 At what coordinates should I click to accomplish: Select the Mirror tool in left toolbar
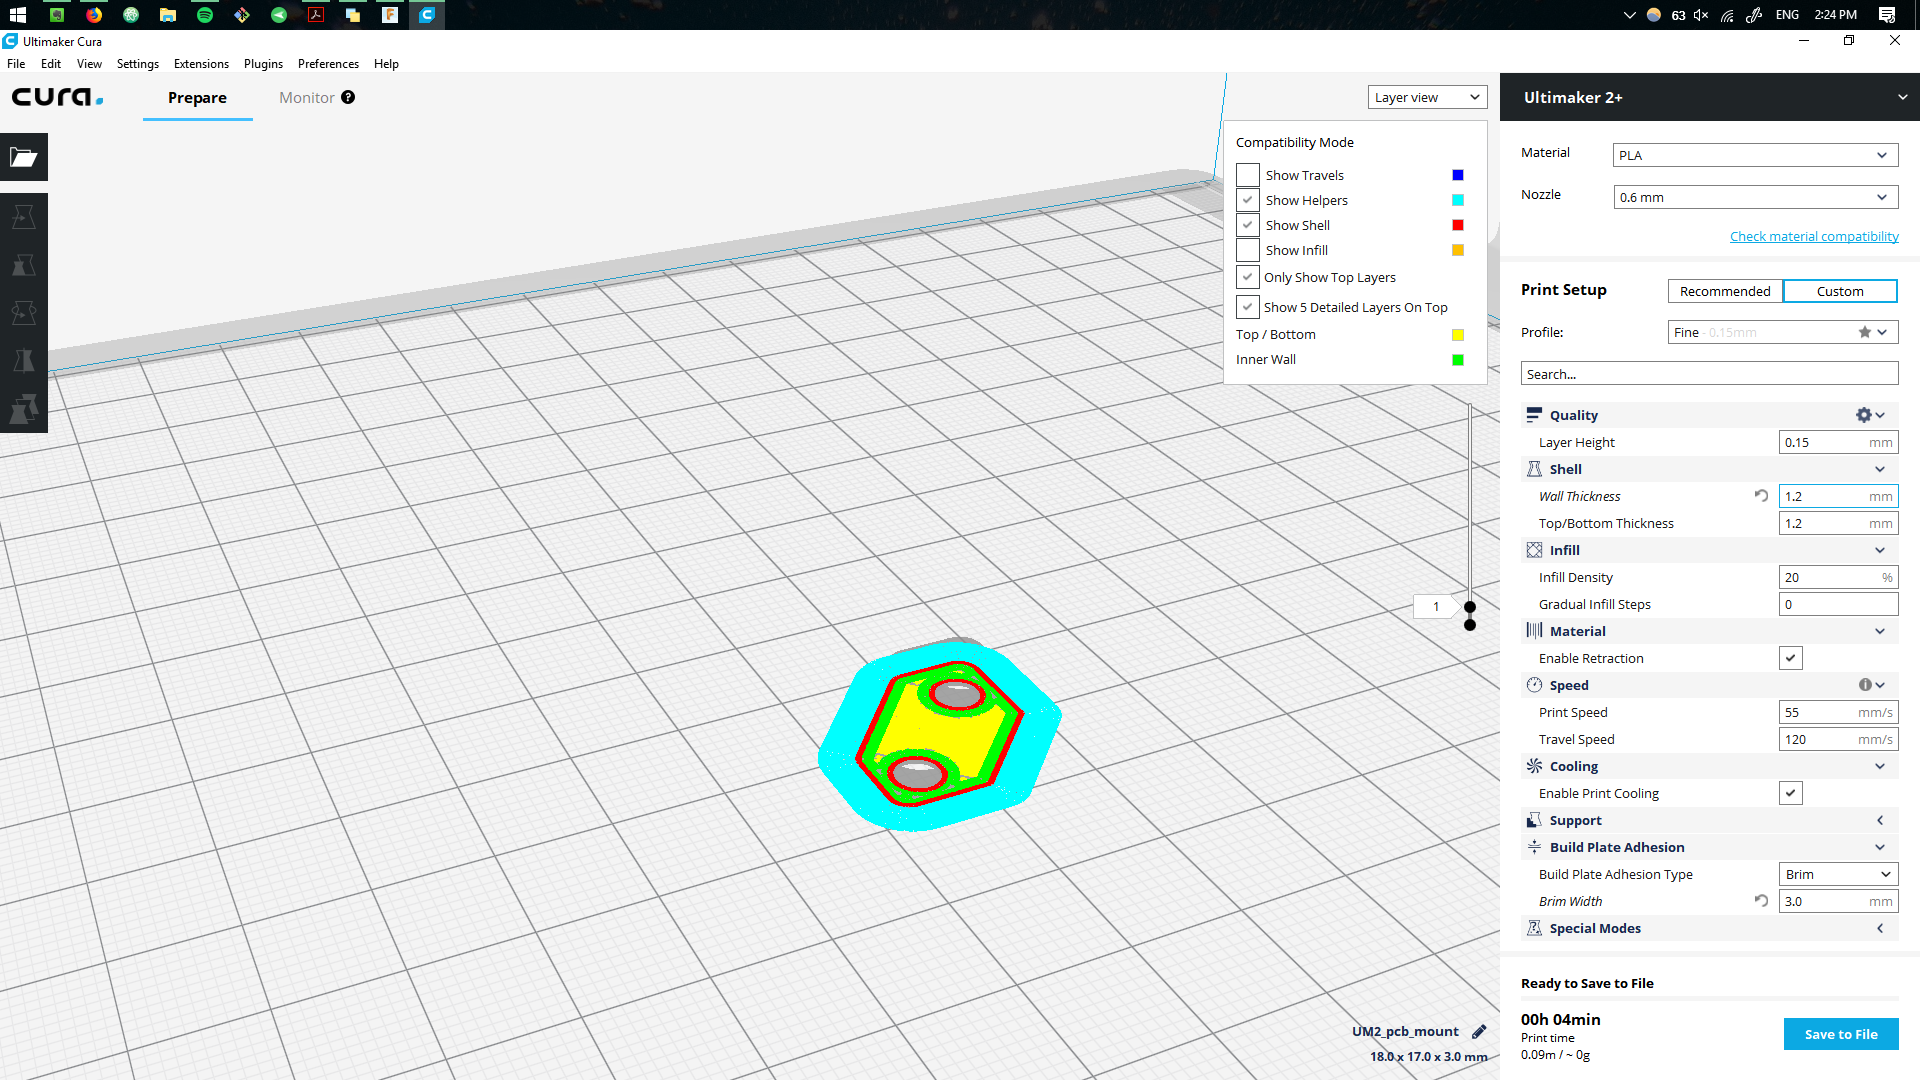[x=24, y=361]
